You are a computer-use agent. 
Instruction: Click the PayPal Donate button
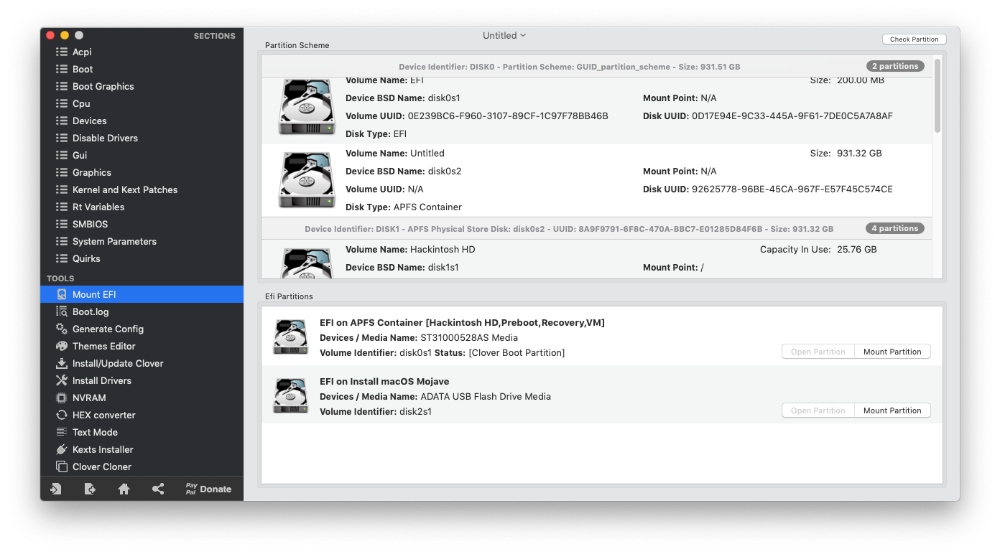[209, 489]
